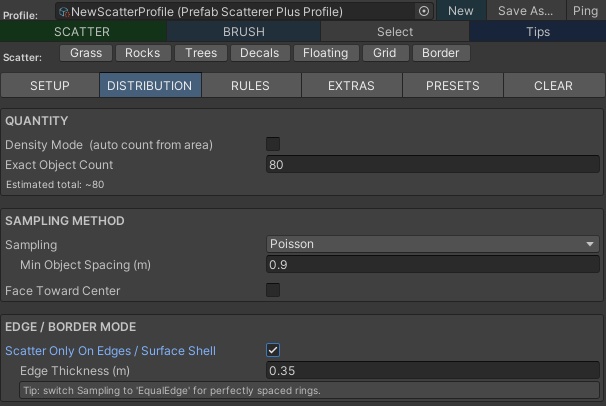Click the 'Estimated total: ~80' text

coord(55,185)
